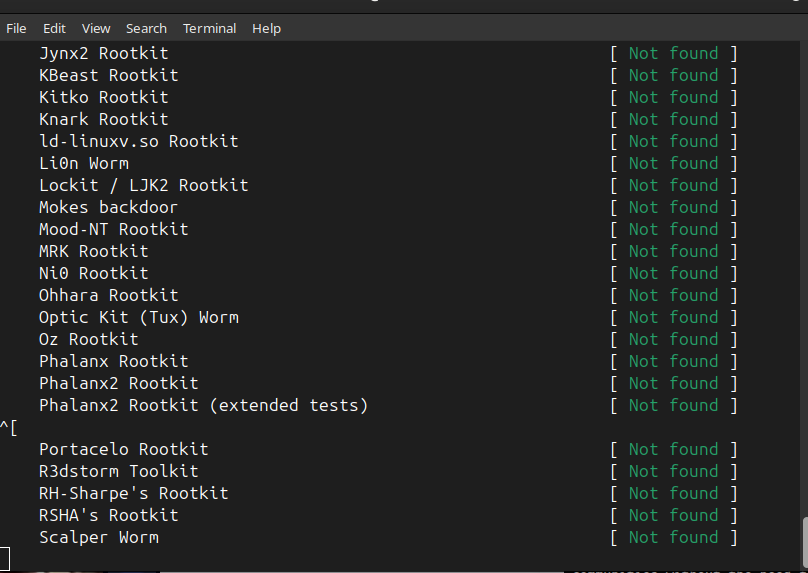The image size is (808, 573).
Task: Click the Portacelo Rootkit entry
Action: tap(124, 449)
